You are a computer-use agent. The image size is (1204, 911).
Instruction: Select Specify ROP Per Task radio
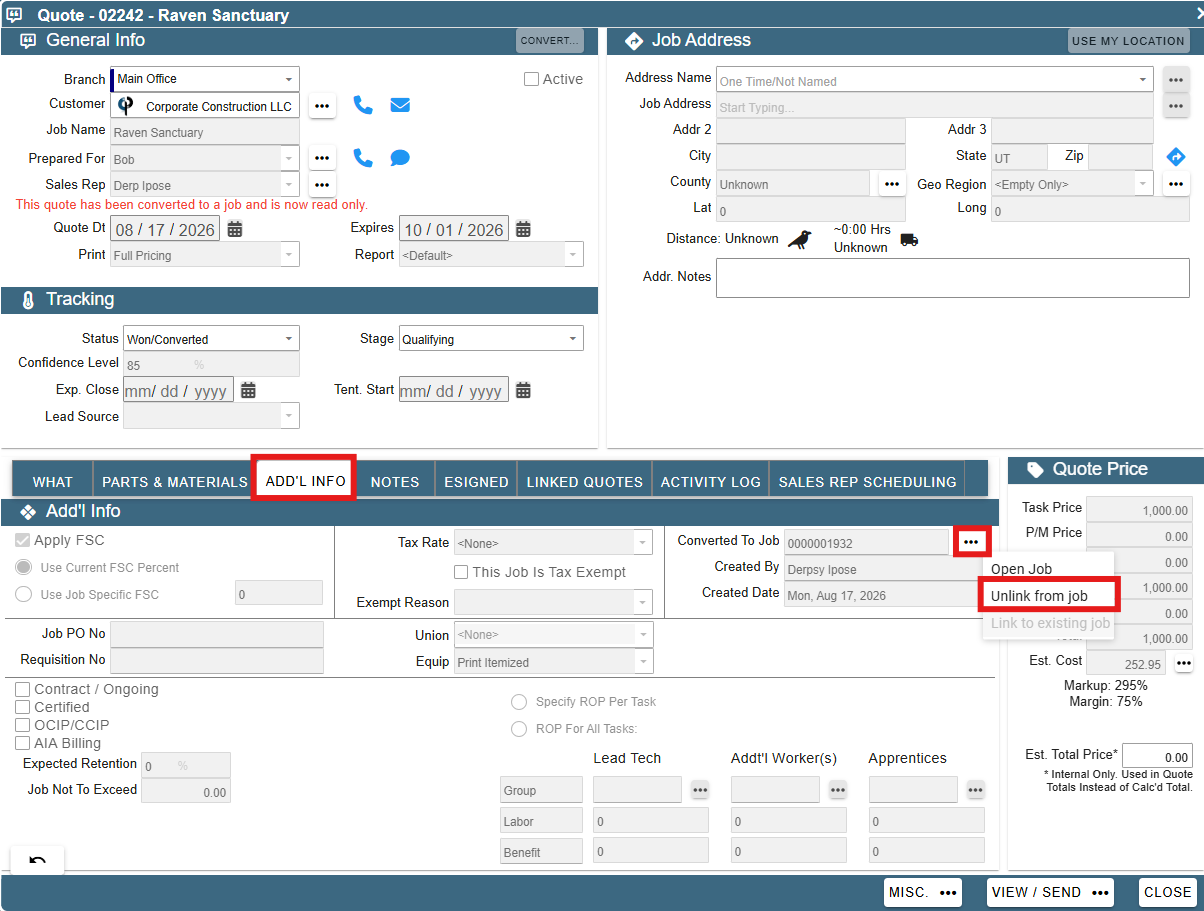point(519,702)
